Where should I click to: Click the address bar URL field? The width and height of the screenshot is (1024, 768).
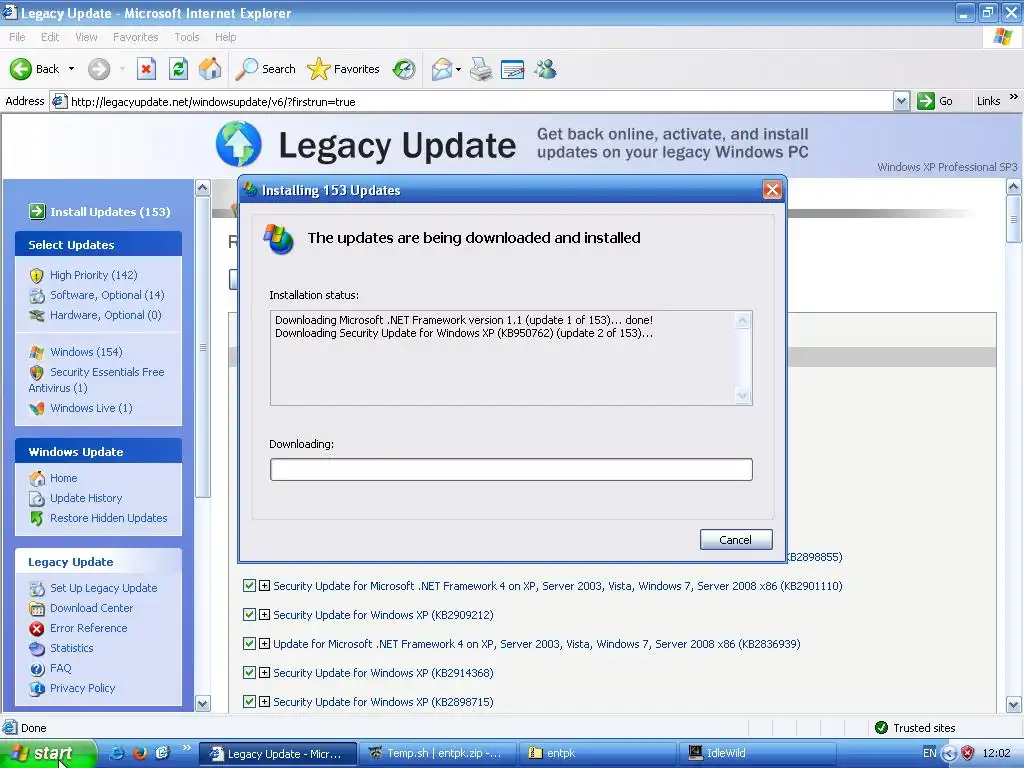(470, 101)
